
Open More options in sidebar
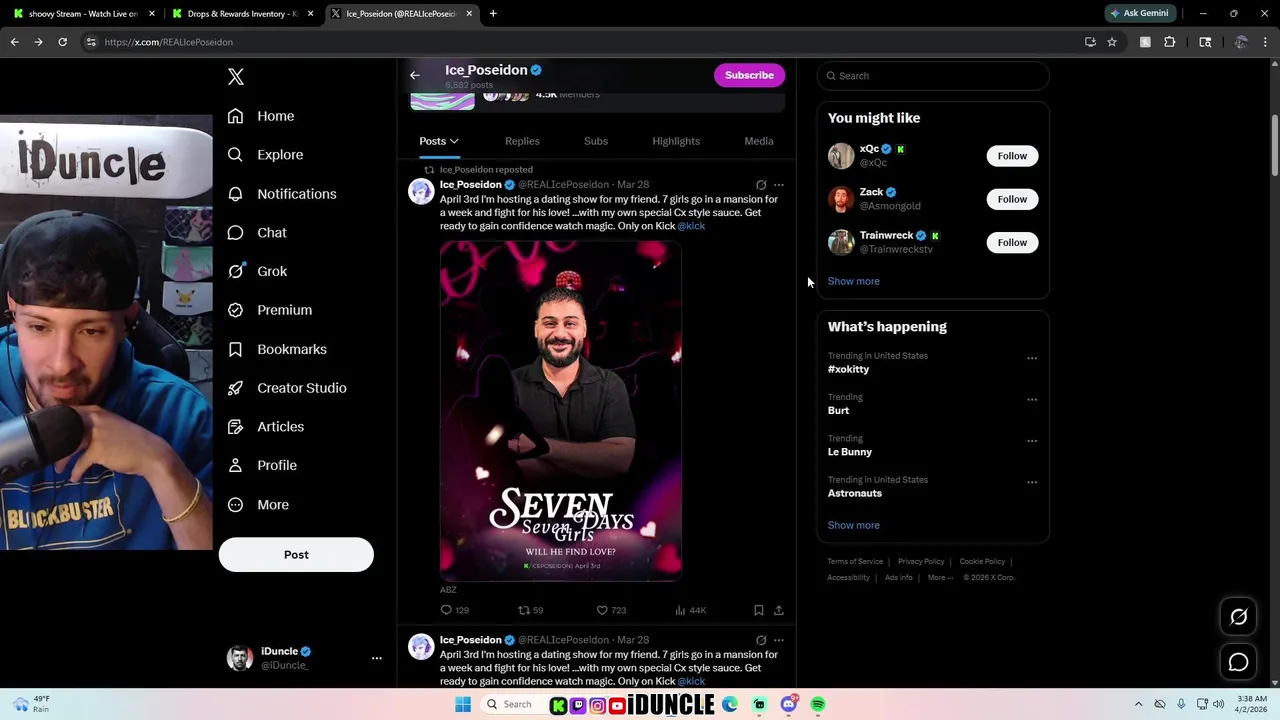pyautogui.click(x=258, y=505)
